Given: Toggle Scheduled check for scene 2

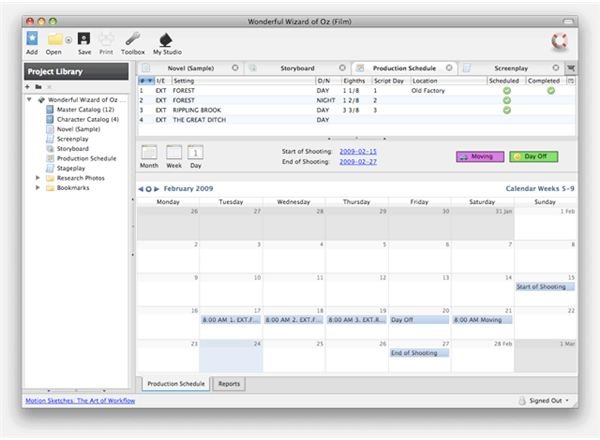Looking at the screenshot, I should pos(507,100).
